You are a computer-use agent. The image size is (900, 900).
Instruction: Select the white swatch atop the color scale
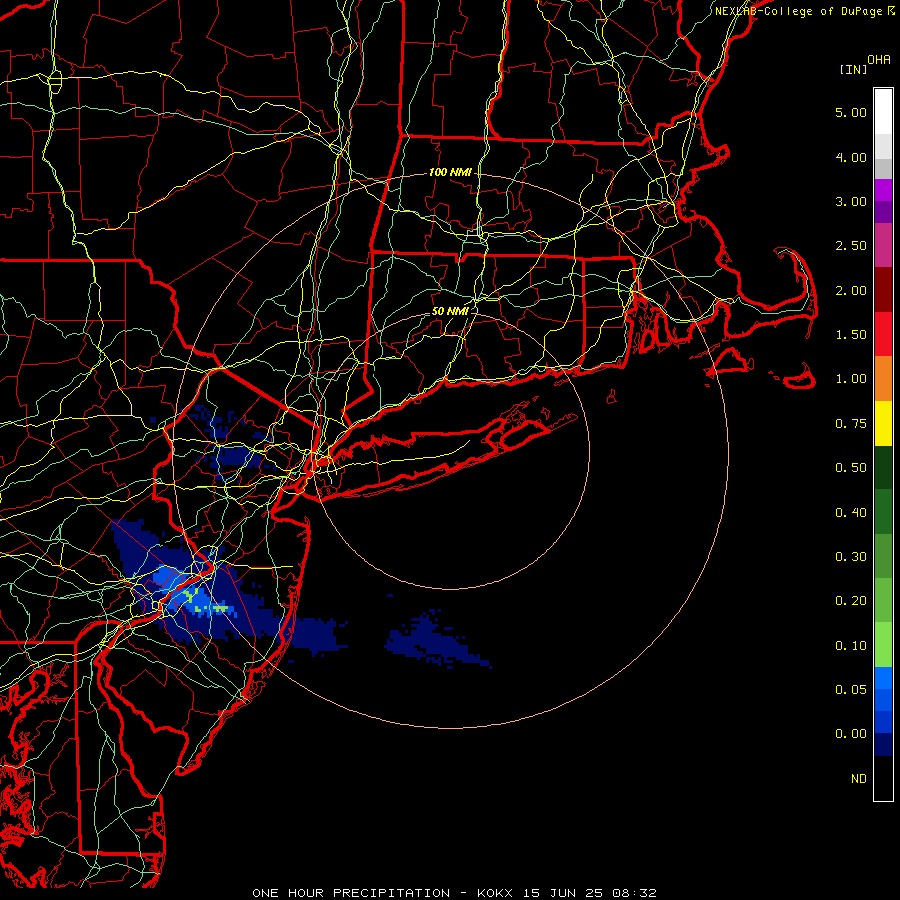(883, 111)
